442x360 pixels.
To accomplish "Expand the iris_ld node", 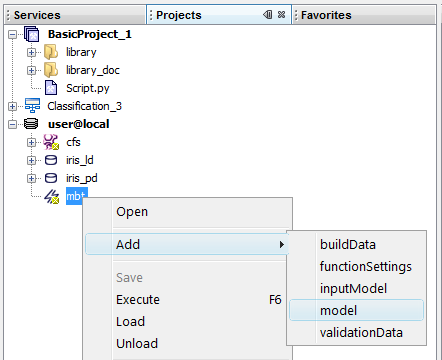I will pyautogui.click(x=31, y=160).
